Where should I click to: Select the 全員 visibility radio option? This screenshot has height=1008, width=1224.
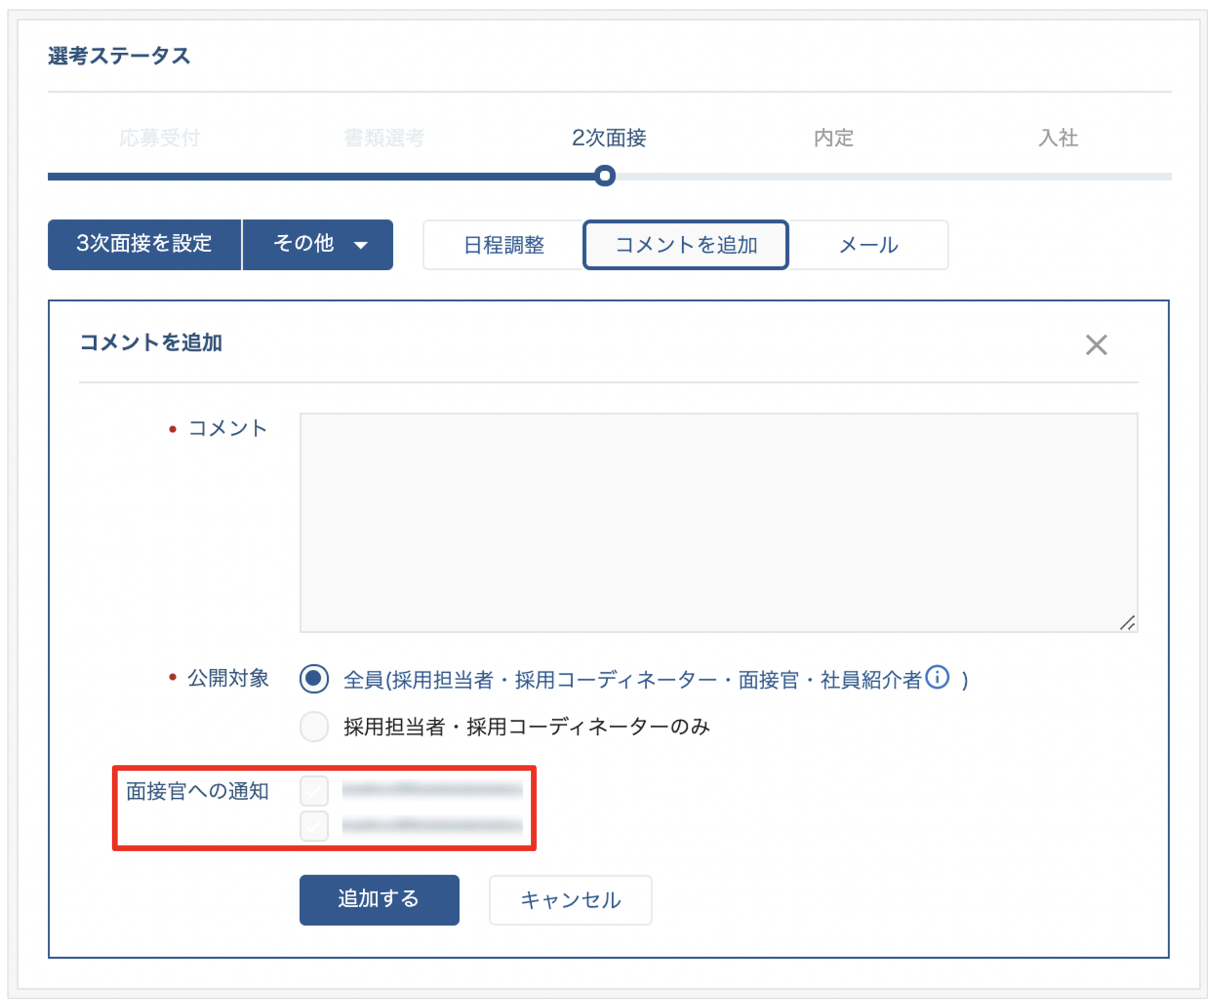[x=314, y=679]
